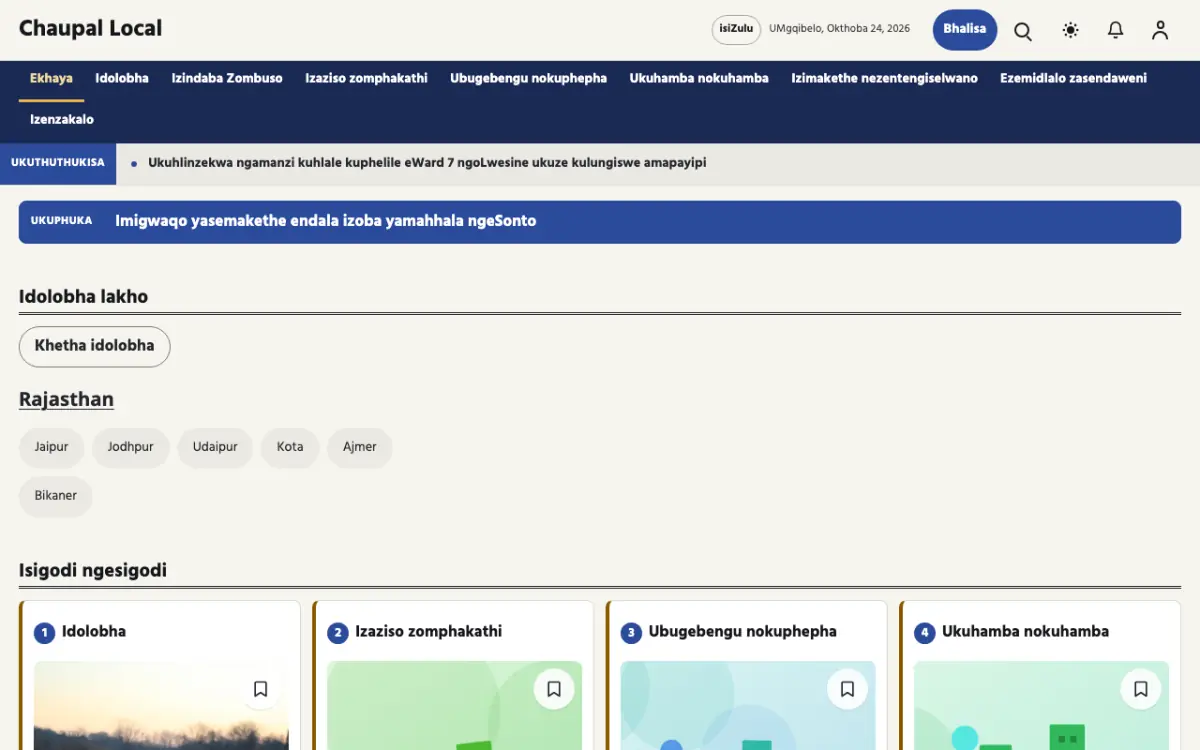Bookmark the Ukuhamba nokuhamba card
Image resolution: width=1200 pixels, height=750 pixels.
pyautogui.click(x=1141, y=689)
